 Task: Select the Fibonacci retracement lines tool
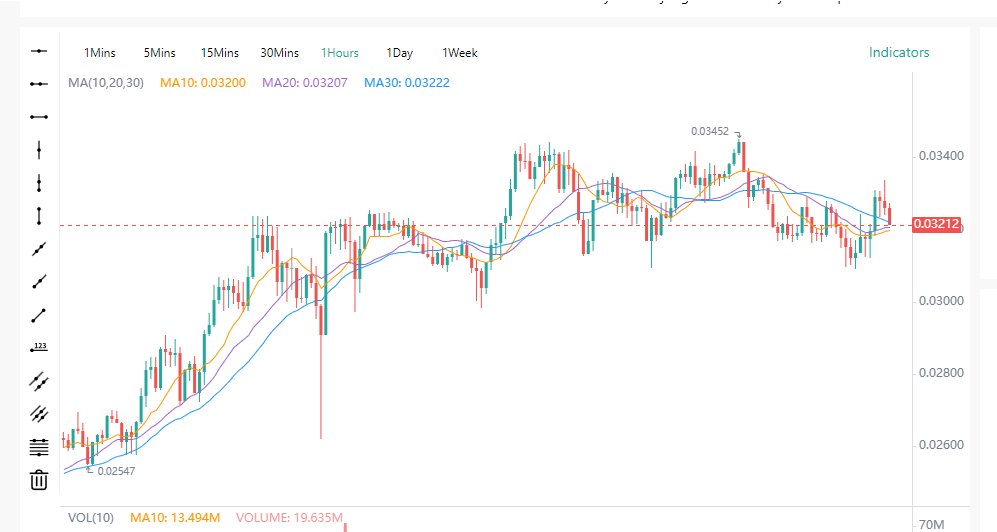click(x=39, y=447)
